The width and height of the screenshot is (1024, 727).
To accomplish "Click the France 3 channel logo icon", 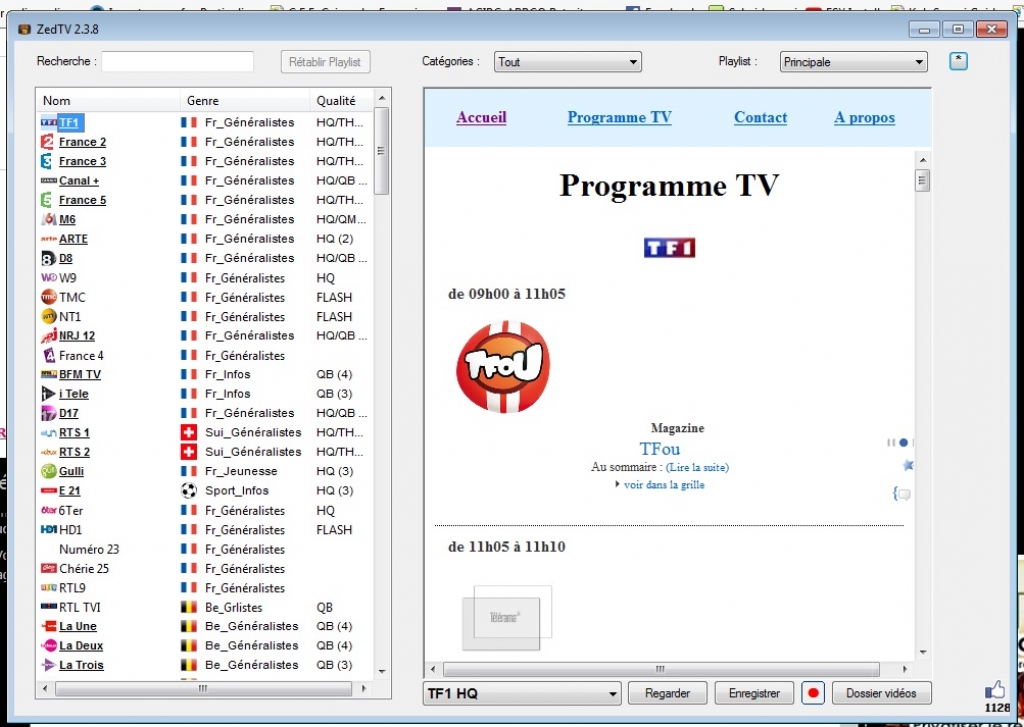I will (48, 161).
